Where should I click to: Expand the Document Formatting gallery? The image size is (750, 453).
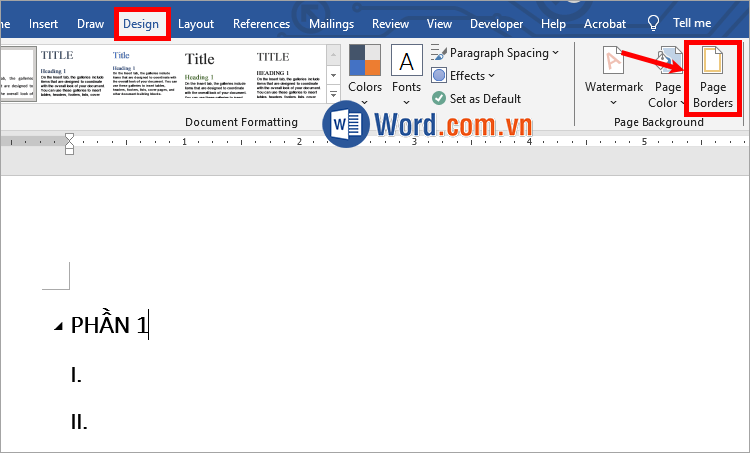pyautogui.click(x=333, y=94)
